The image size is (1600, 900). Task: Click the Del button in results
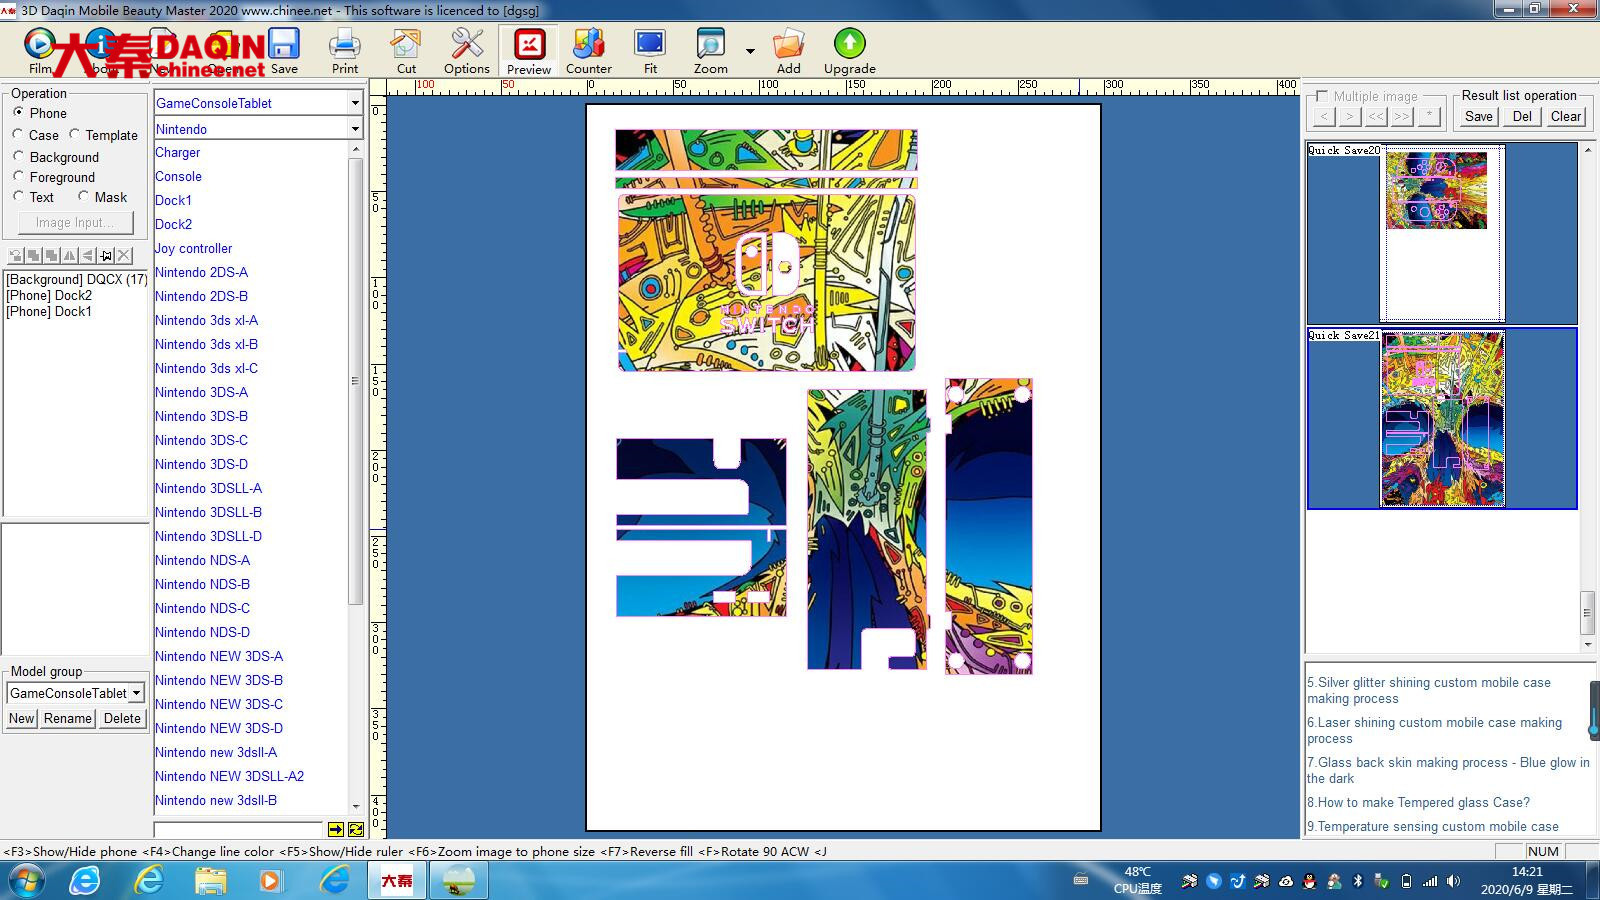[1521, 116]
